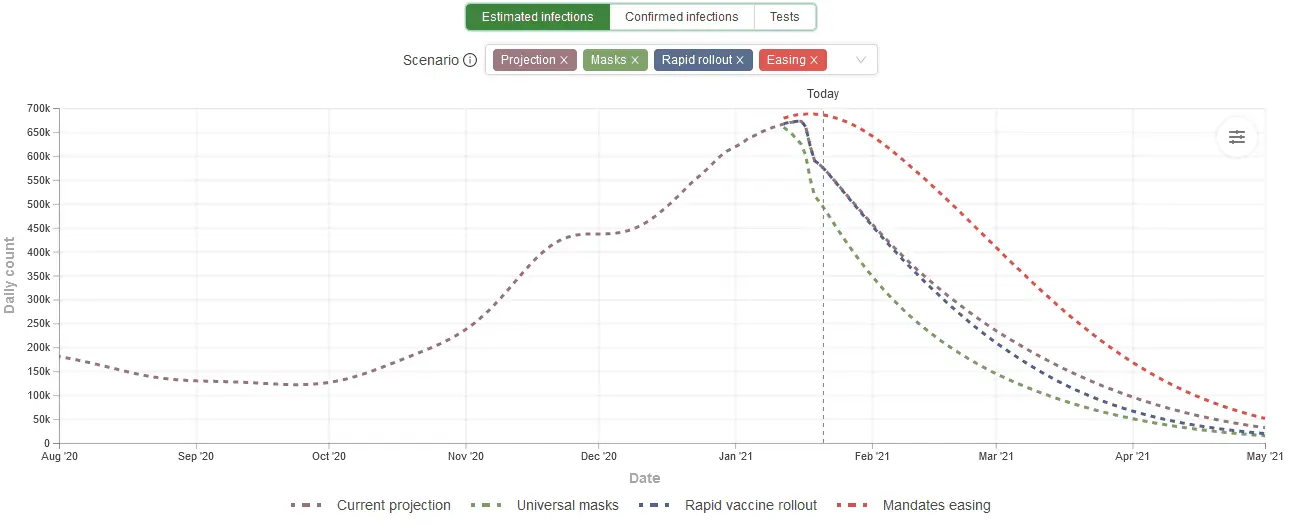The image size is (1300, 524).
Task: Toggle the Current projection legend series
Action: coord(394,505)
